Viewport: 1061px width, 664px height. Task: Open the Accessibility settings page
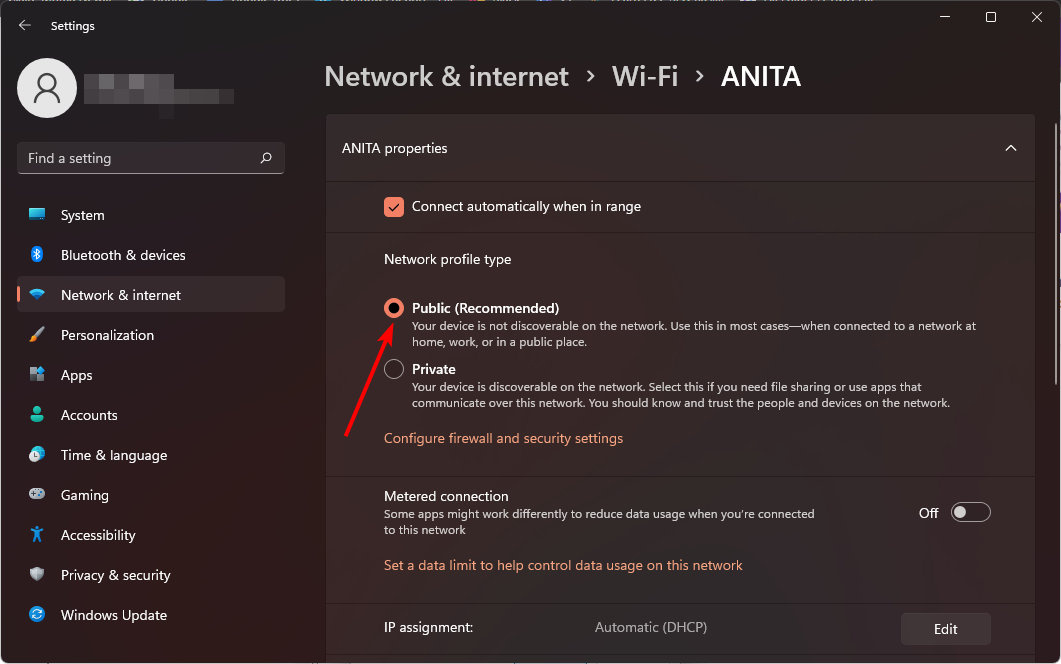[x=98, y=535]
